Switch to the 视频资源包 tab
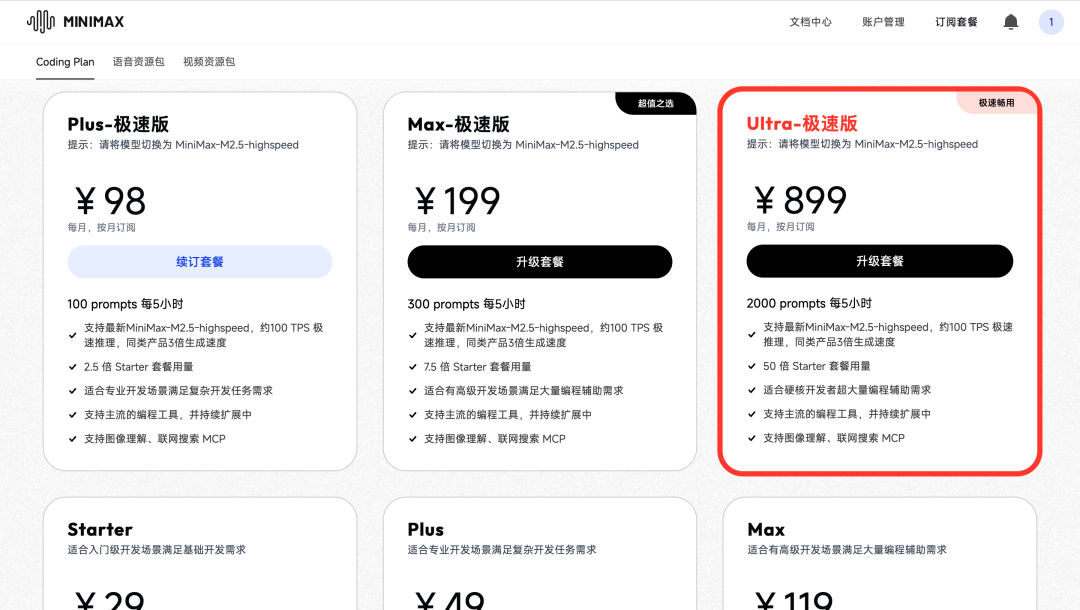The width and height of the screenshot is (1080, 610). pyautogui.click(x=209, y=62)
